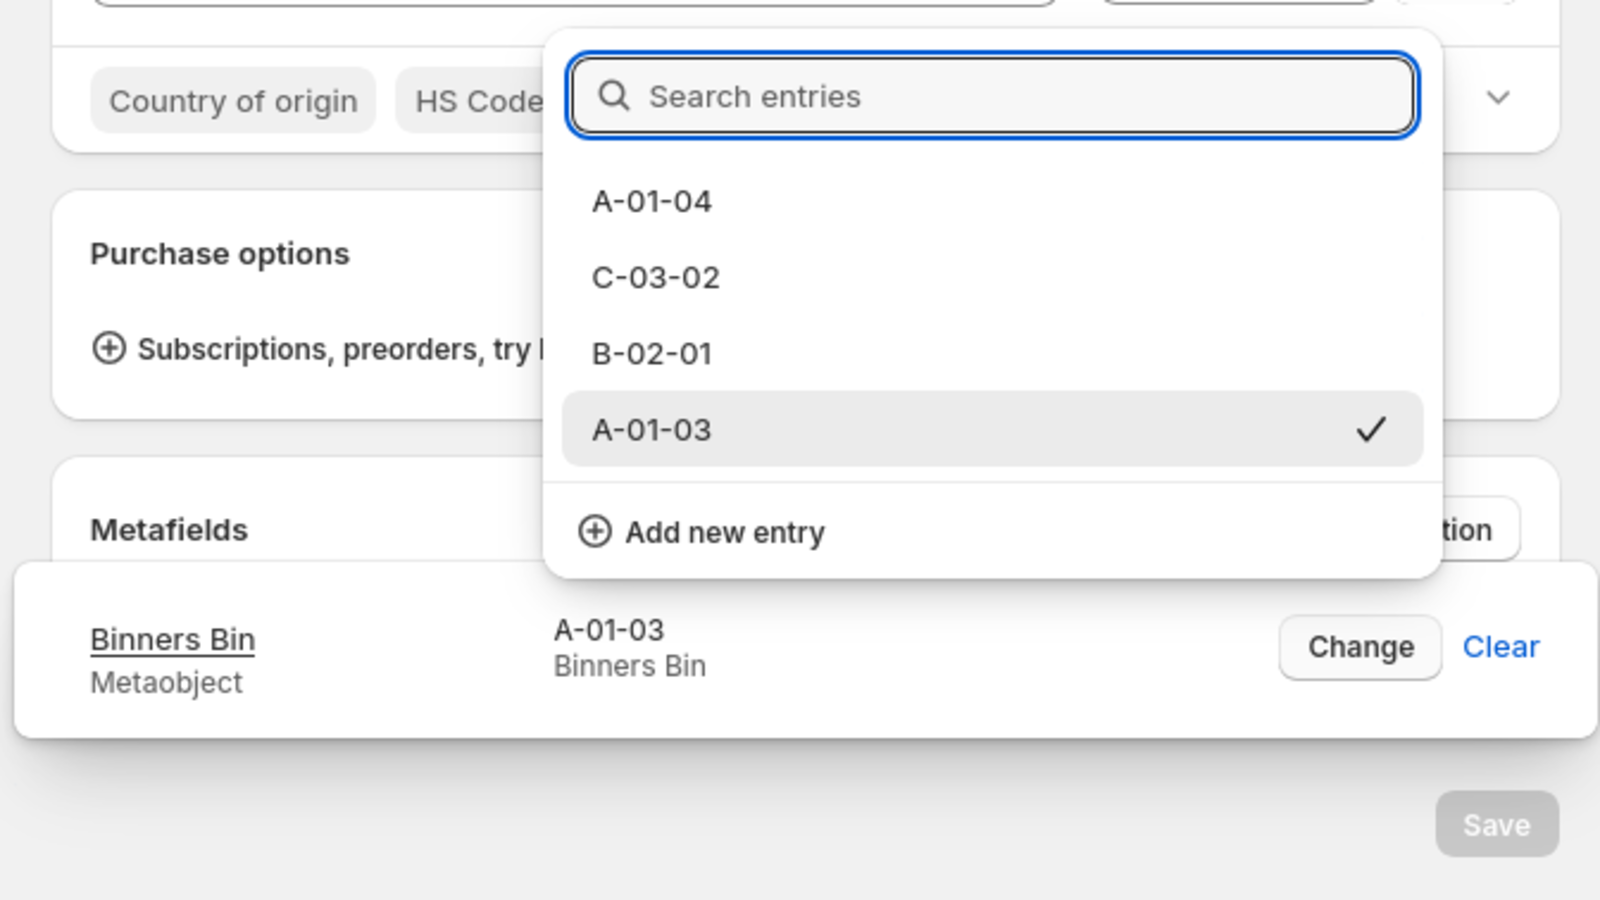Focus the Search entries field
The width and height of the screenshot is (1600, 900).
pos(992,96)
